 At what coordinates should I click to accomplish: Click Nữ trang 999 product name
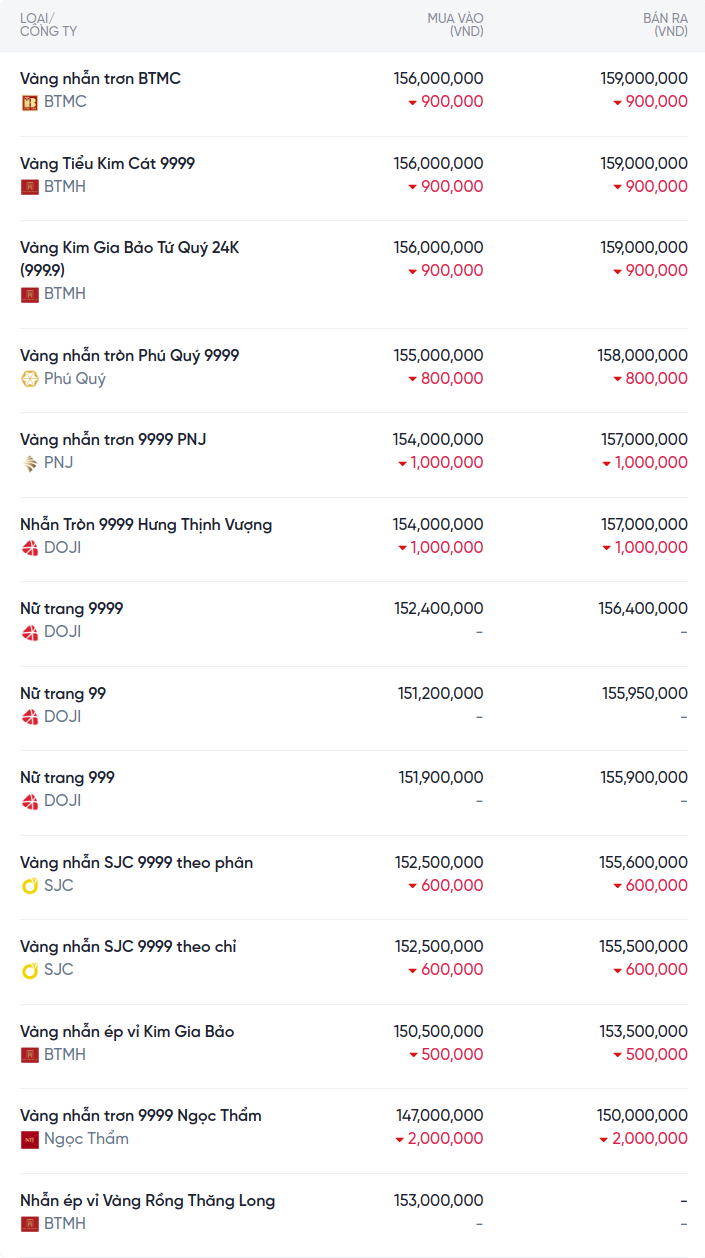coord(67,778)
